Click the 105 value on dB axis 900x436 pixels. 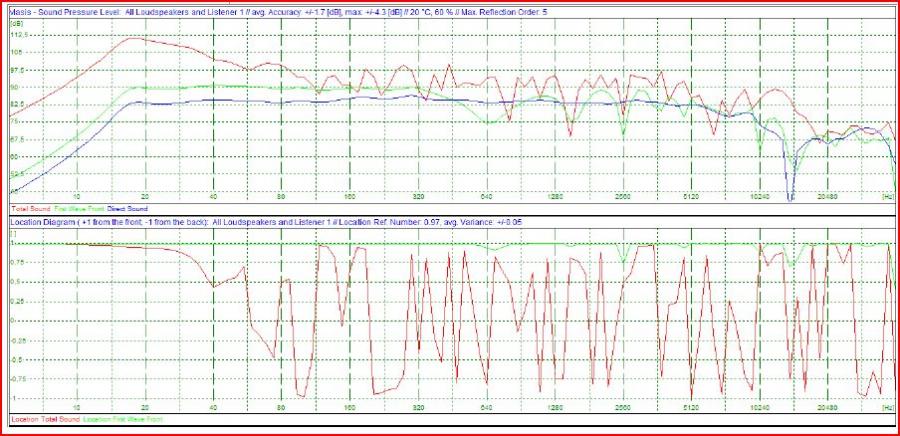pyautogui.click(x=15, y=53)
